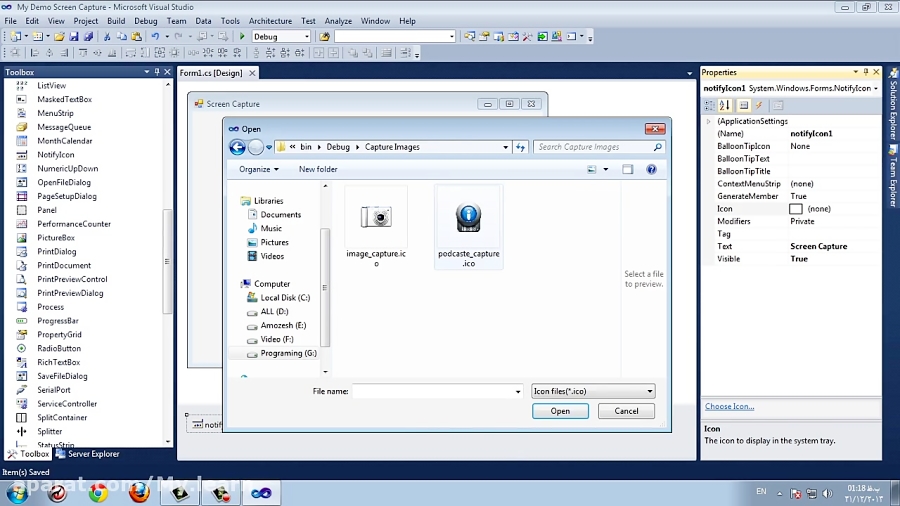
Task: Expand the ApplicationSettings property node
Action: tap(709, 121)
